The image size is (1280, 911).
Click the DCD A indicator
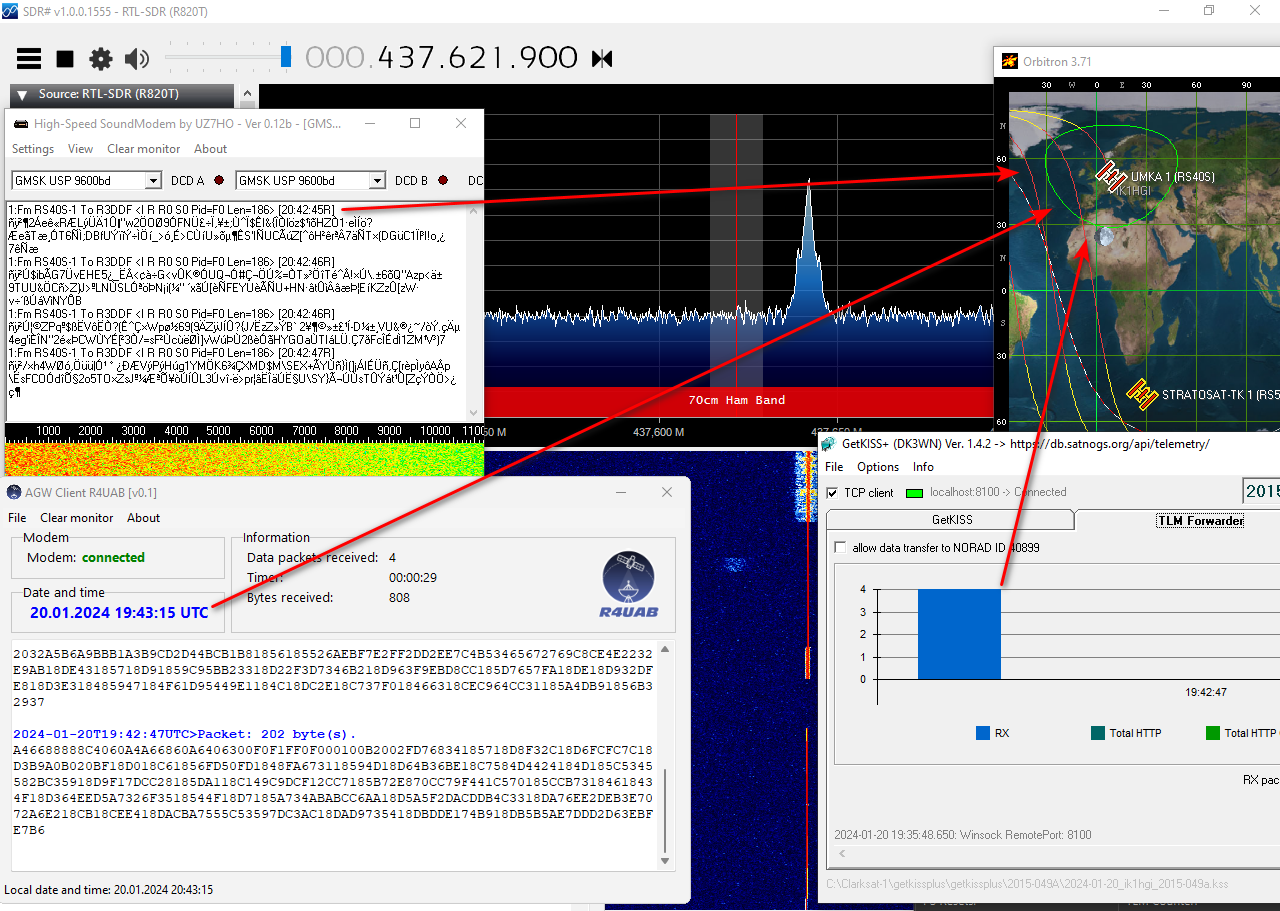(x=218, y=181)
